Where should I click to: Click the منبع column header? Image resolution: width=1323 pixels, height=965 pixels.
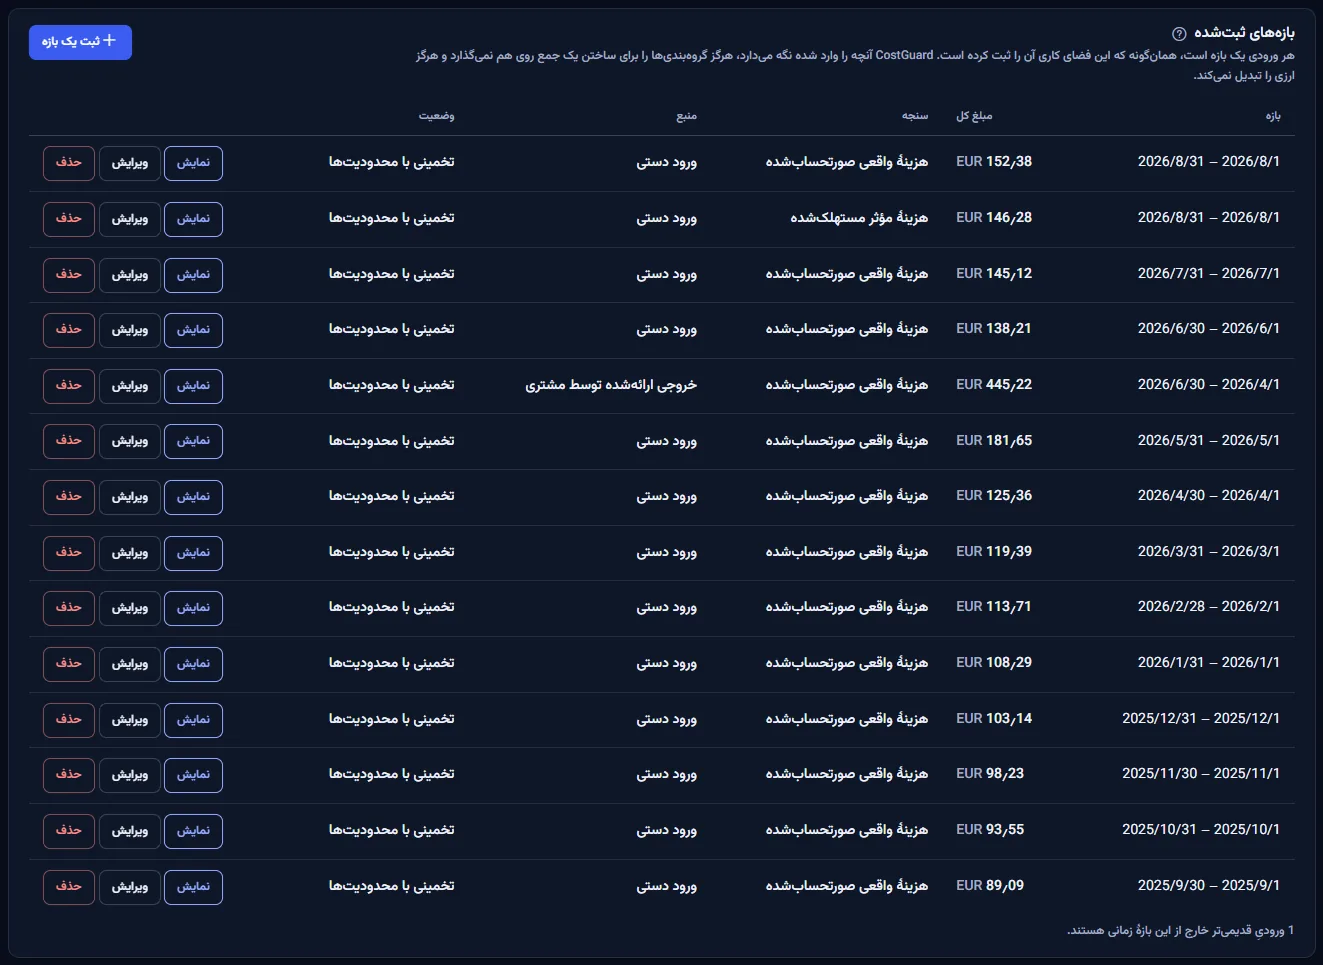coord(686,116)
